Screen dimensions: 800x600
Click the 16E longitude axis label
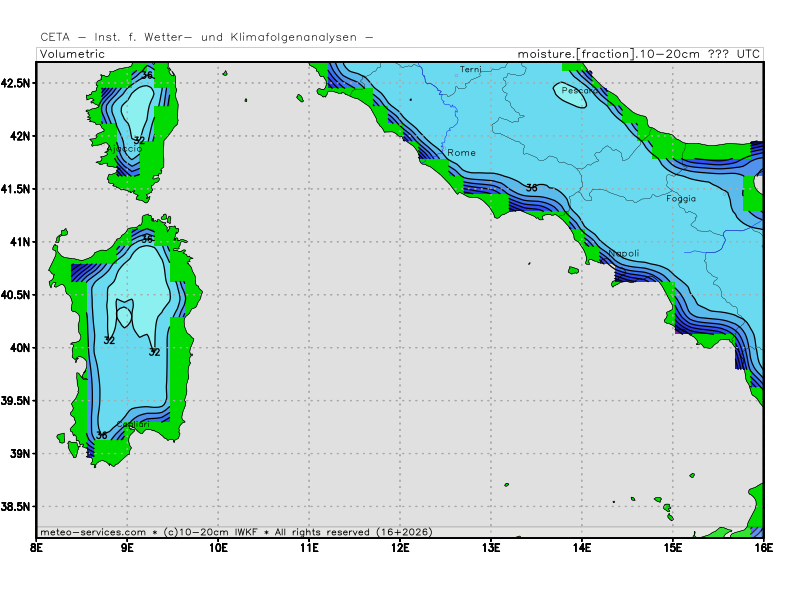click(x=763, y=548)
